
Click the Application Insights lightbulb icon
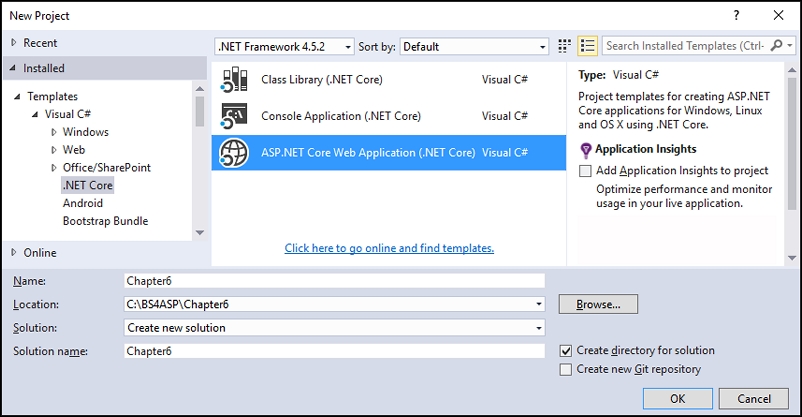(586, 150)
